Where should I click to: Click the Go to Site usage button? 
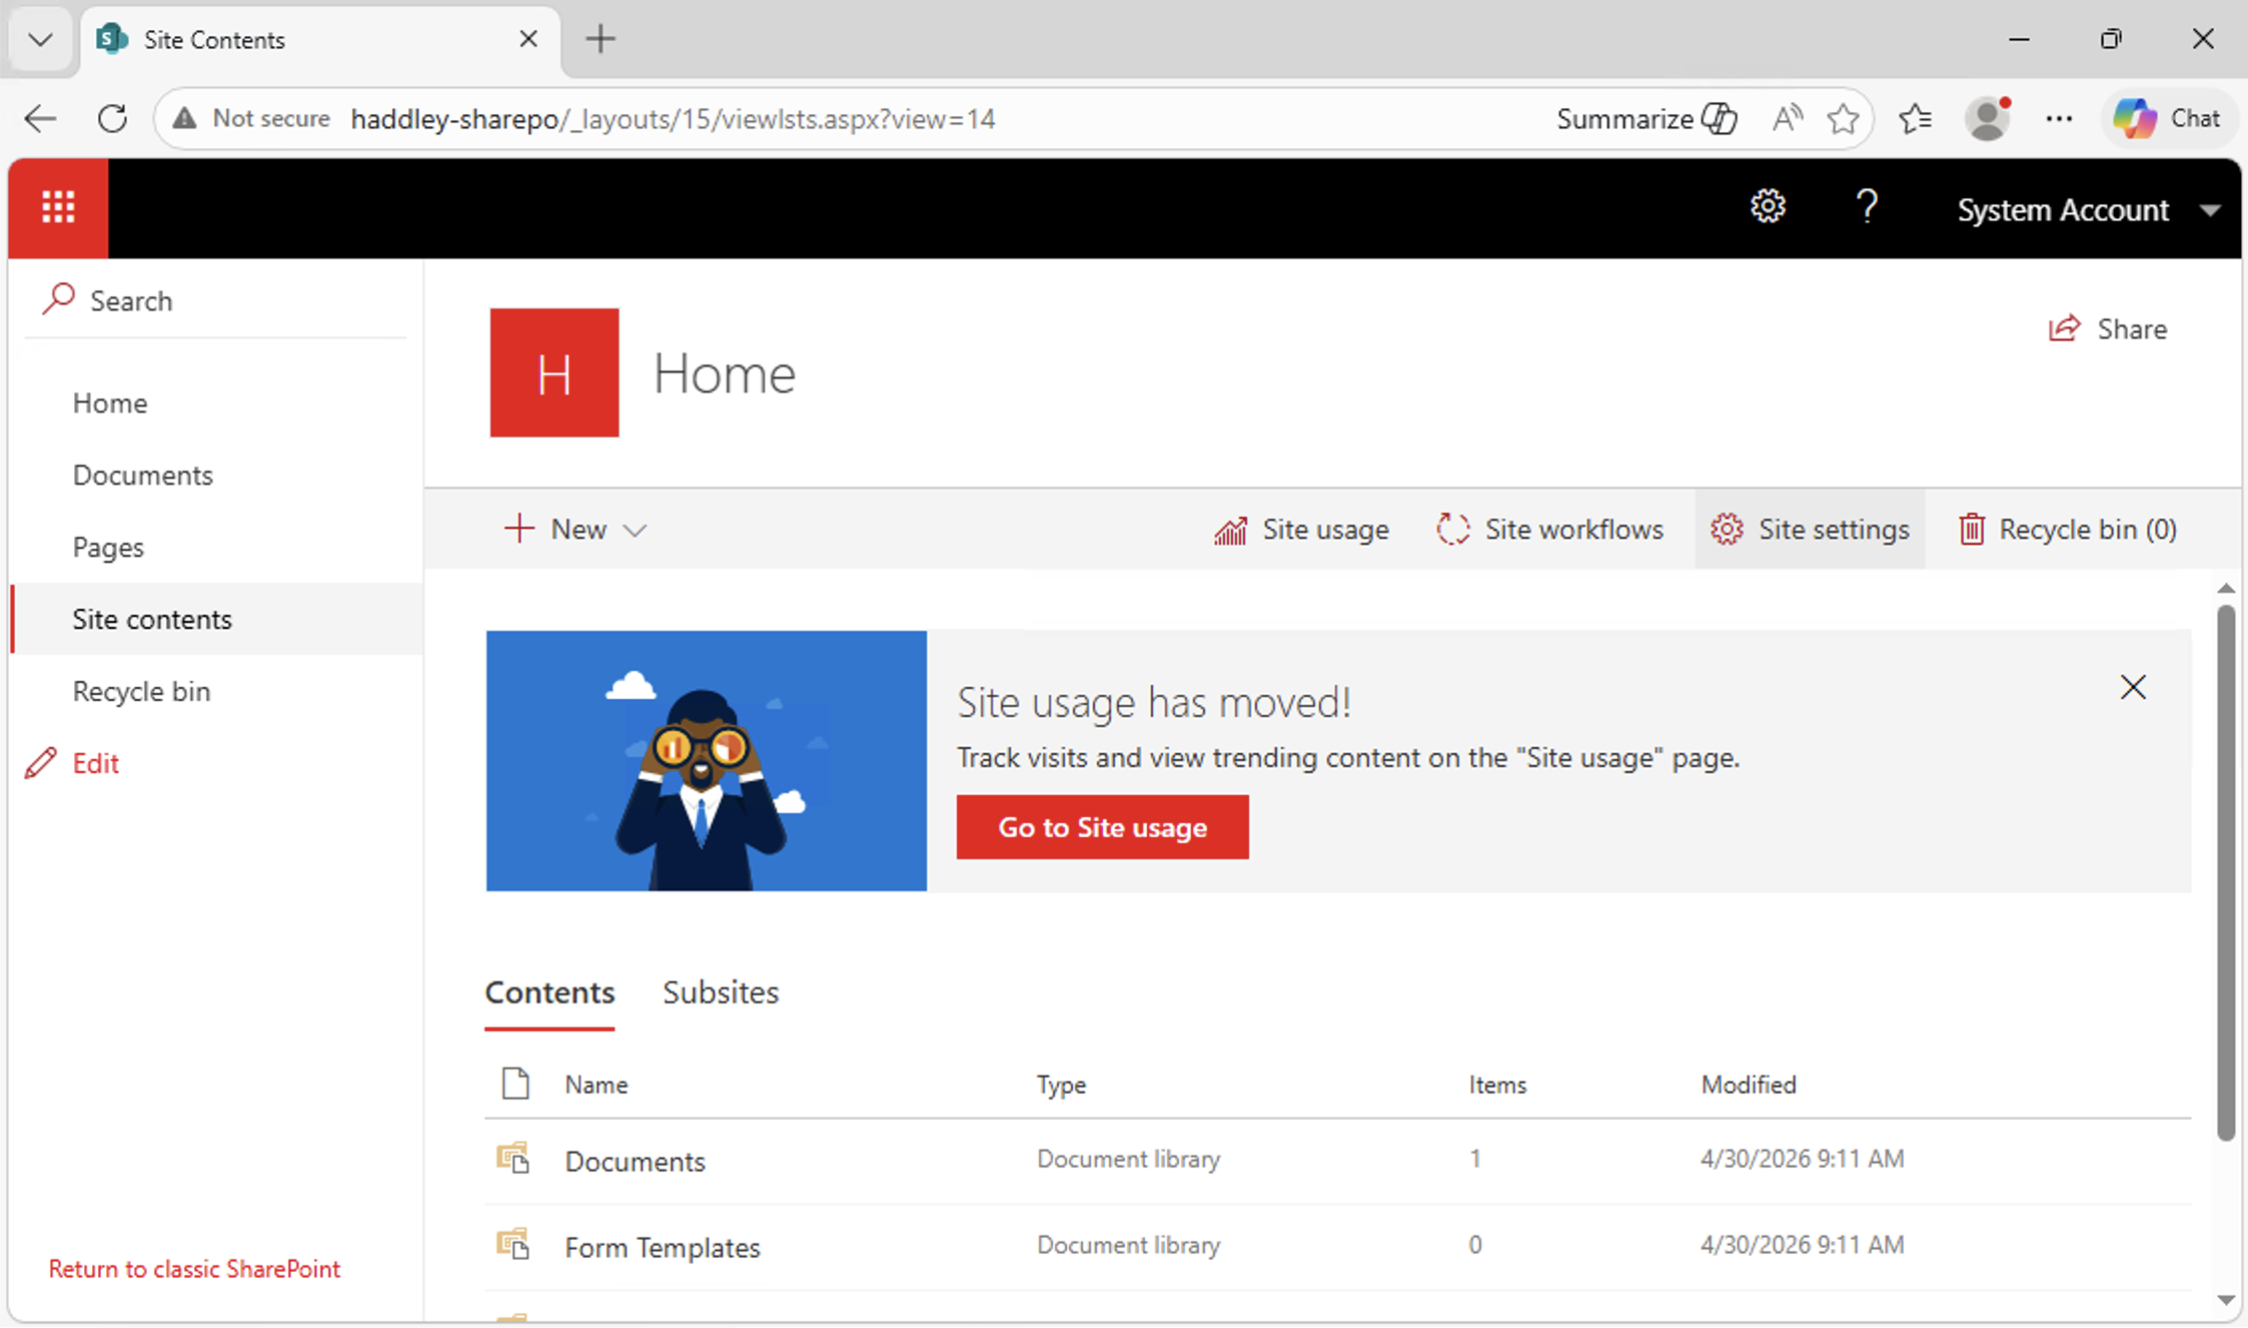[x=1102, y=827]
